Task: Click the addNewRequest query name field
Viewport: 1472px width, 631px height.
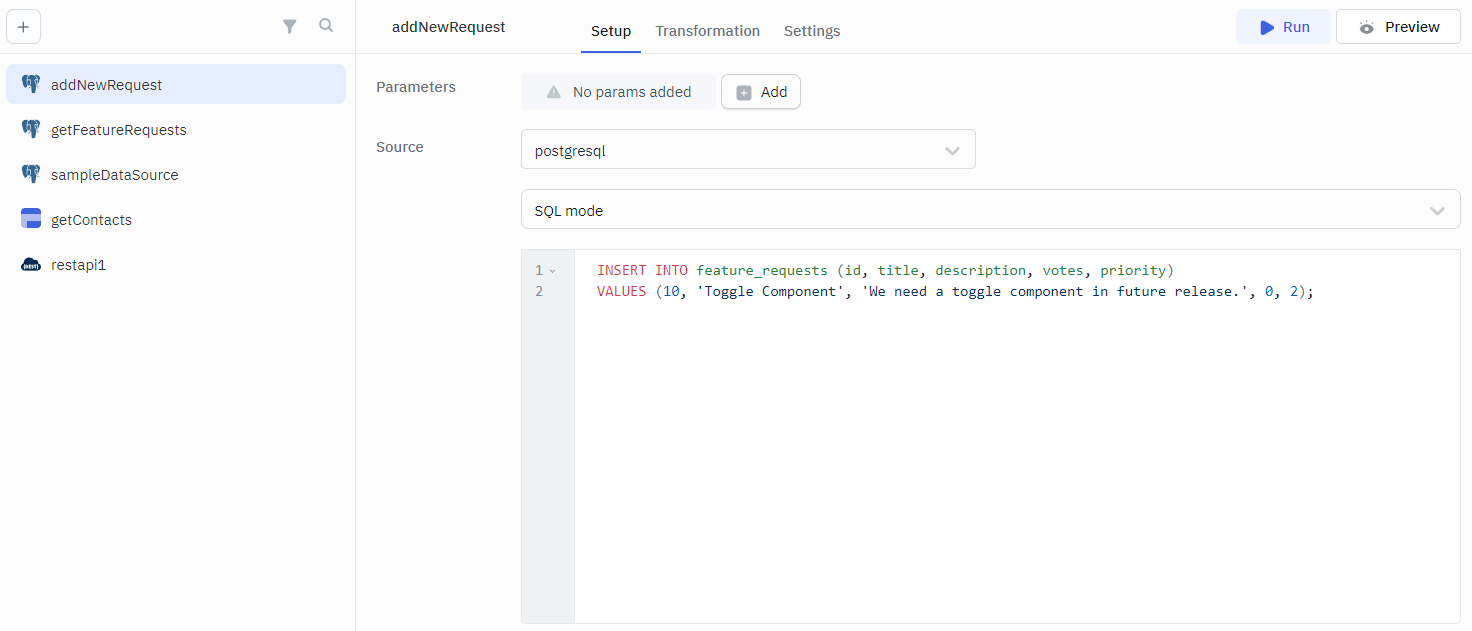Action: tap(449, 27)
